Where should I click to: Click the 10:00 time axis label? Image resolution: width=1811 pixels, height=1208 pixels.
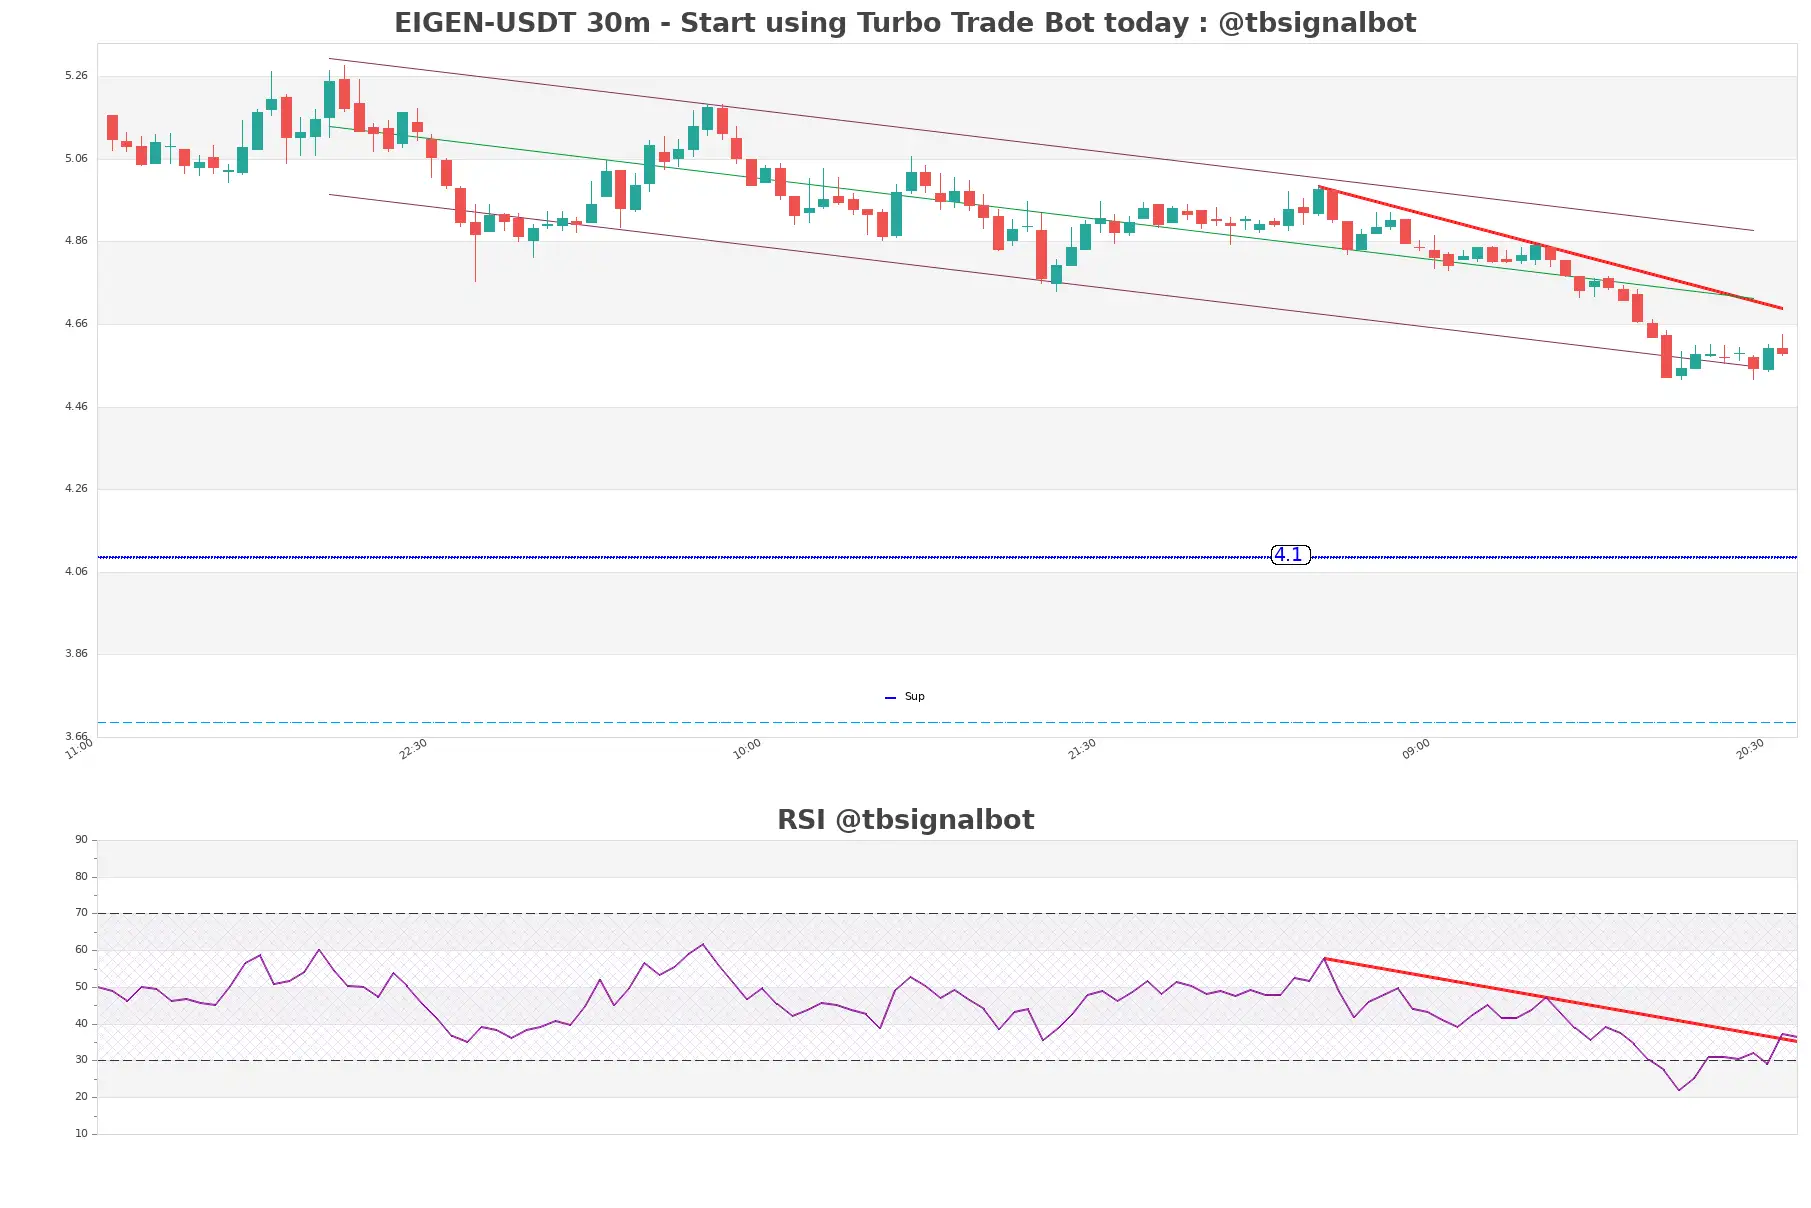click(747, 749)
